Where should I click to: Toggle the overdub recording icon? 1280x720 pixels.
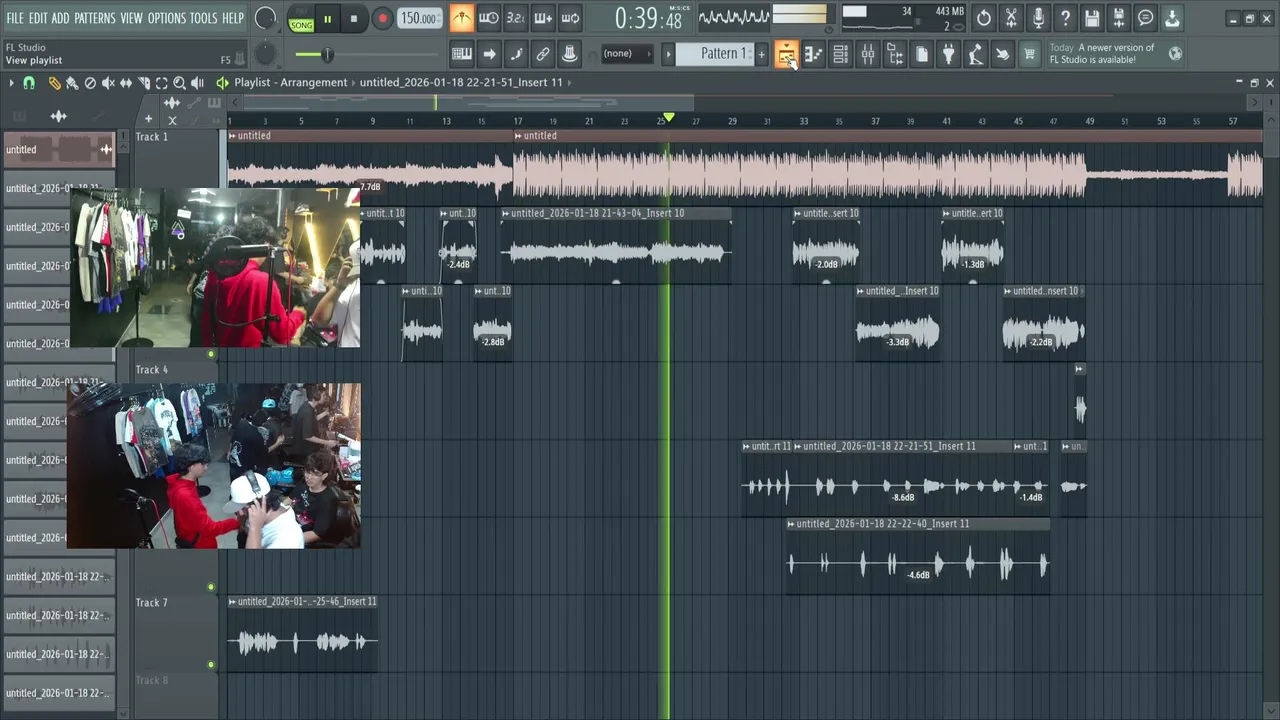pyautogui.click(x=543, y=18)
